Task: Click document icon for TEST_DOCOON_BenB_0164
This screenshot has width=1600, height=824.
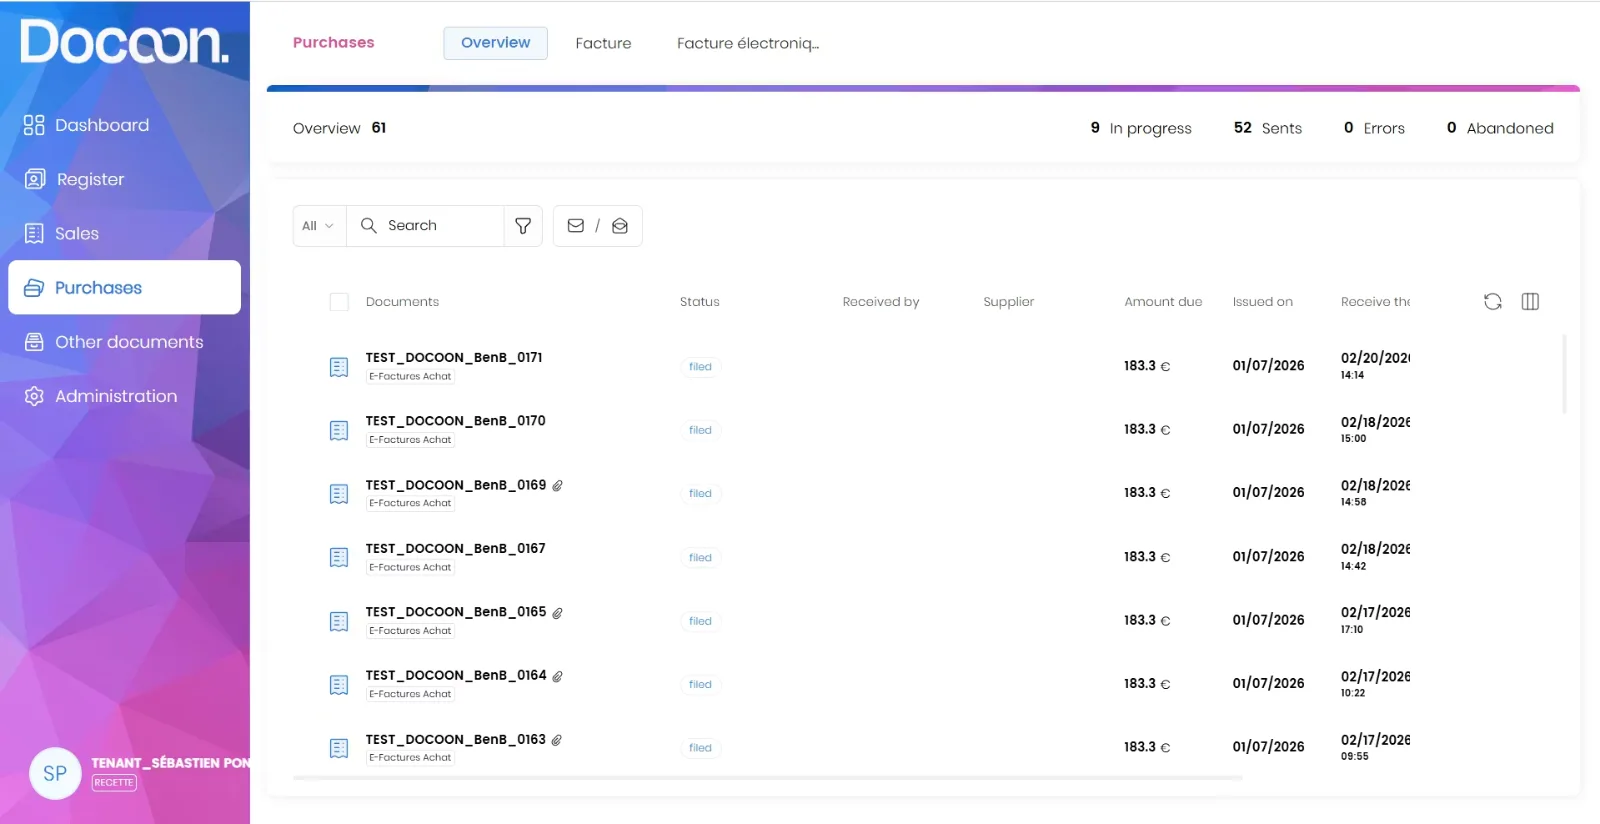Action: [339, 685]
